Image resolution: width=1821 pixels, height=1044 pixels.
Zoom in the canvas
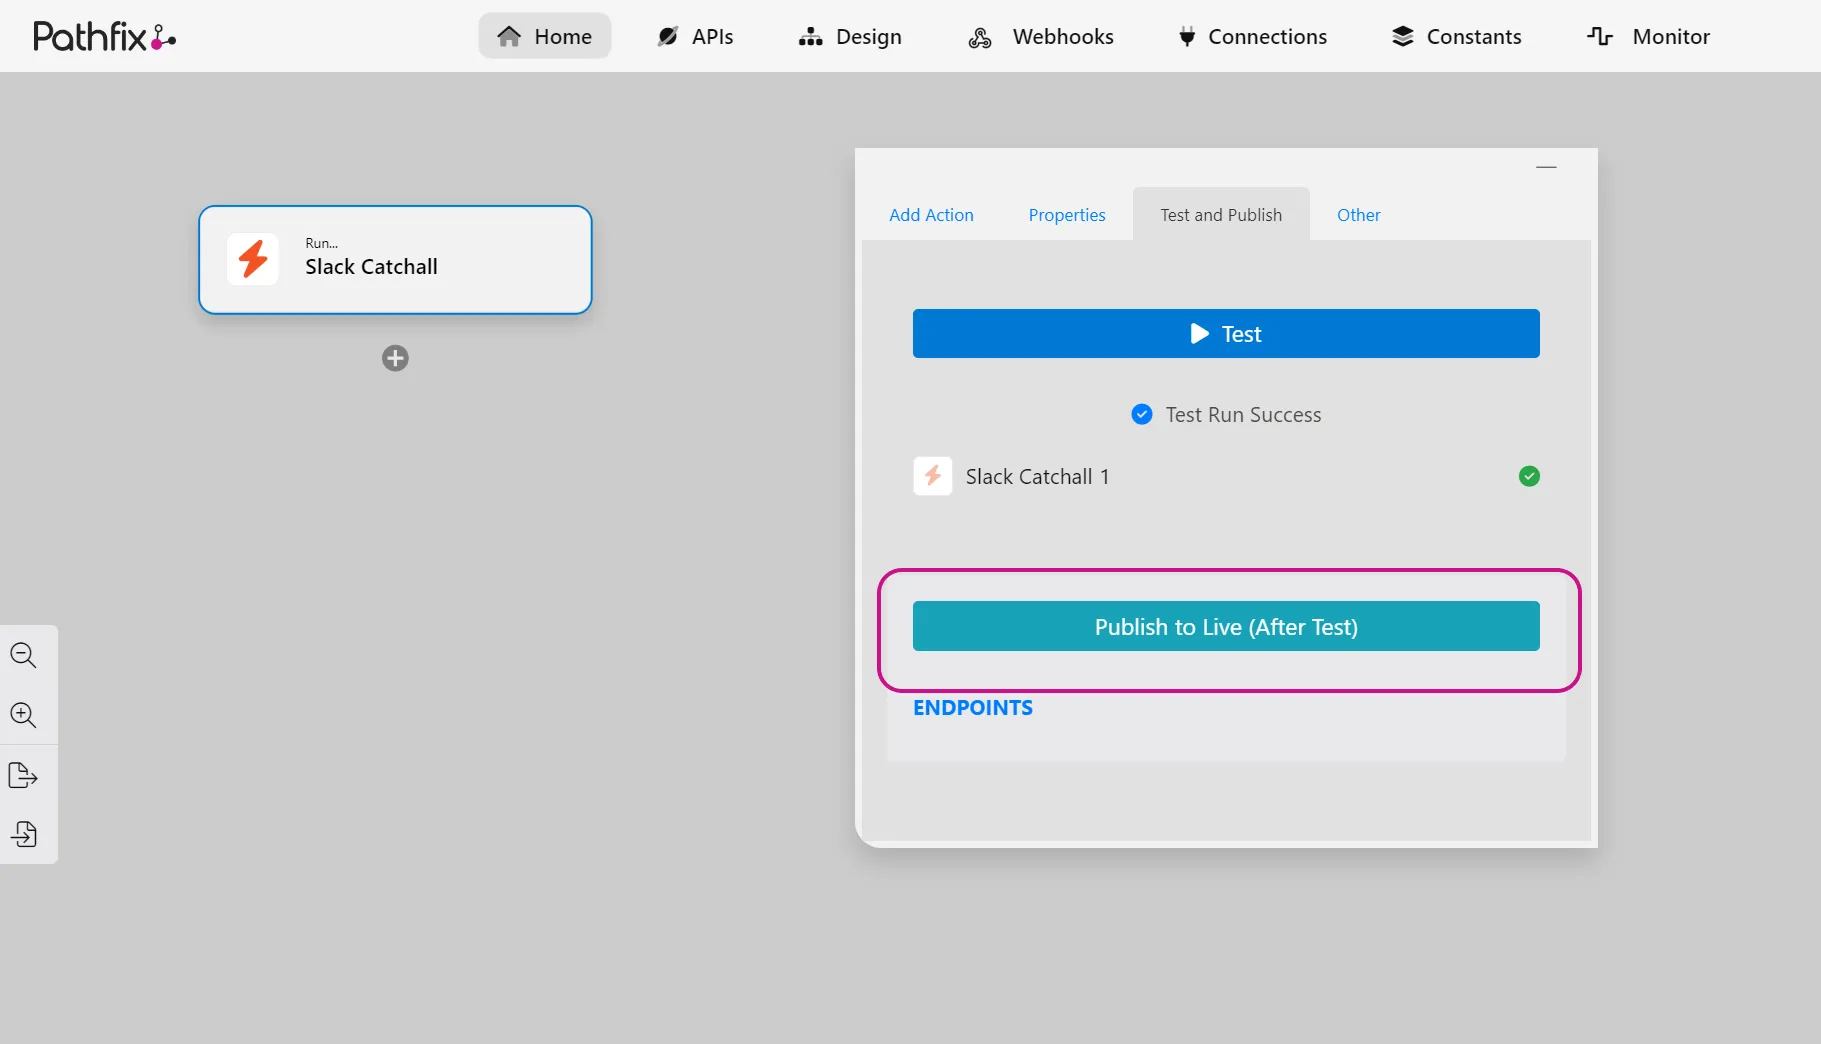24,715
